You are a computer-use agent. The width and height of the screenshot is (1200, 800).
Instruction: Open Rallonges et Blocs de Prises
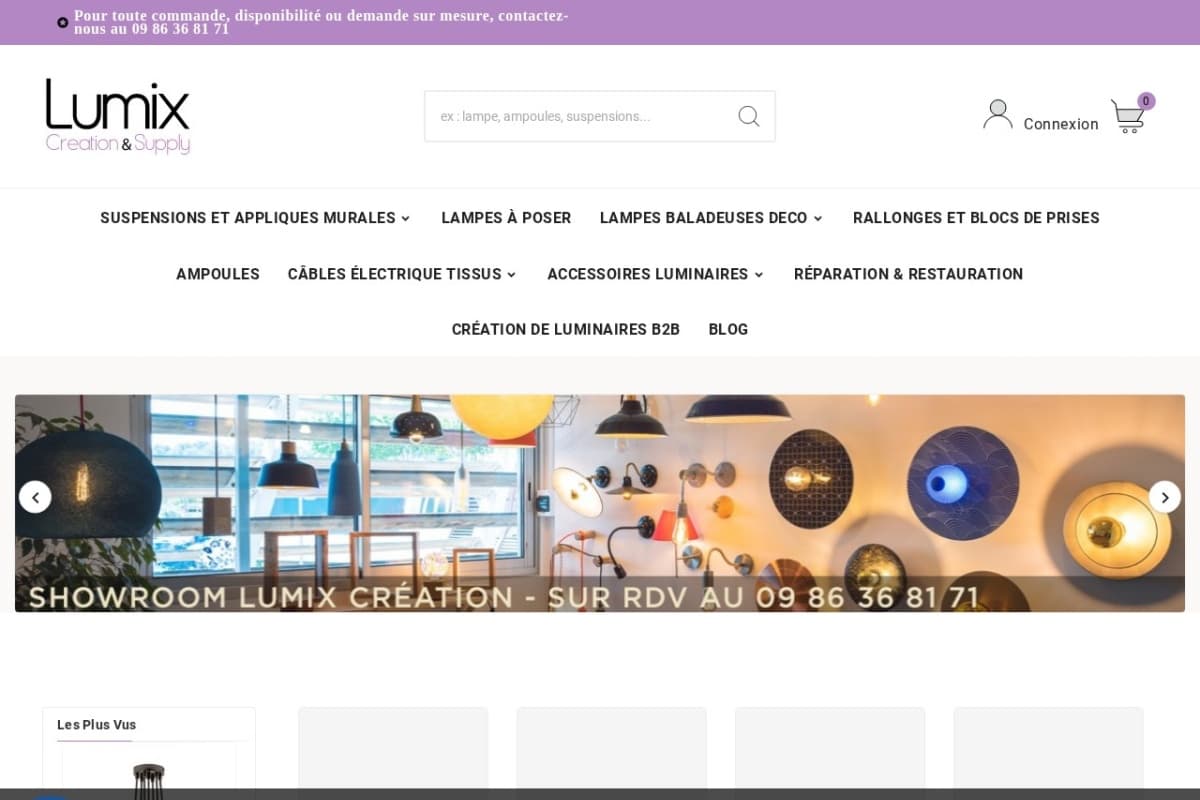976,218
